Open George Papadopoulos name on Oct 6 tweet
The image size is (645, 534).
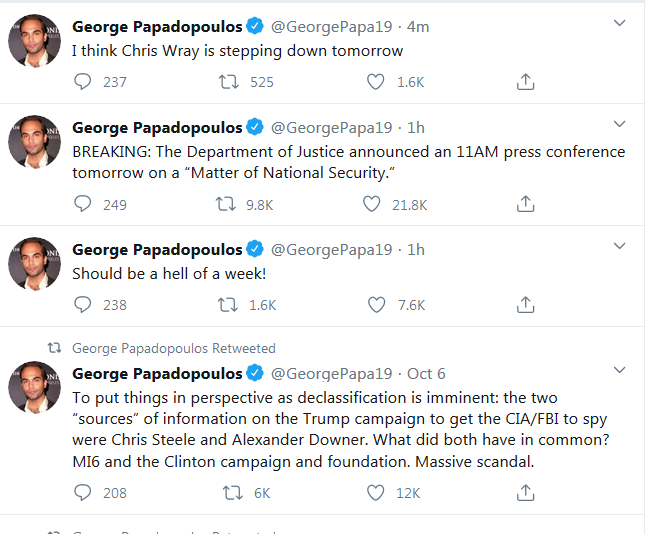pos(157,374)
